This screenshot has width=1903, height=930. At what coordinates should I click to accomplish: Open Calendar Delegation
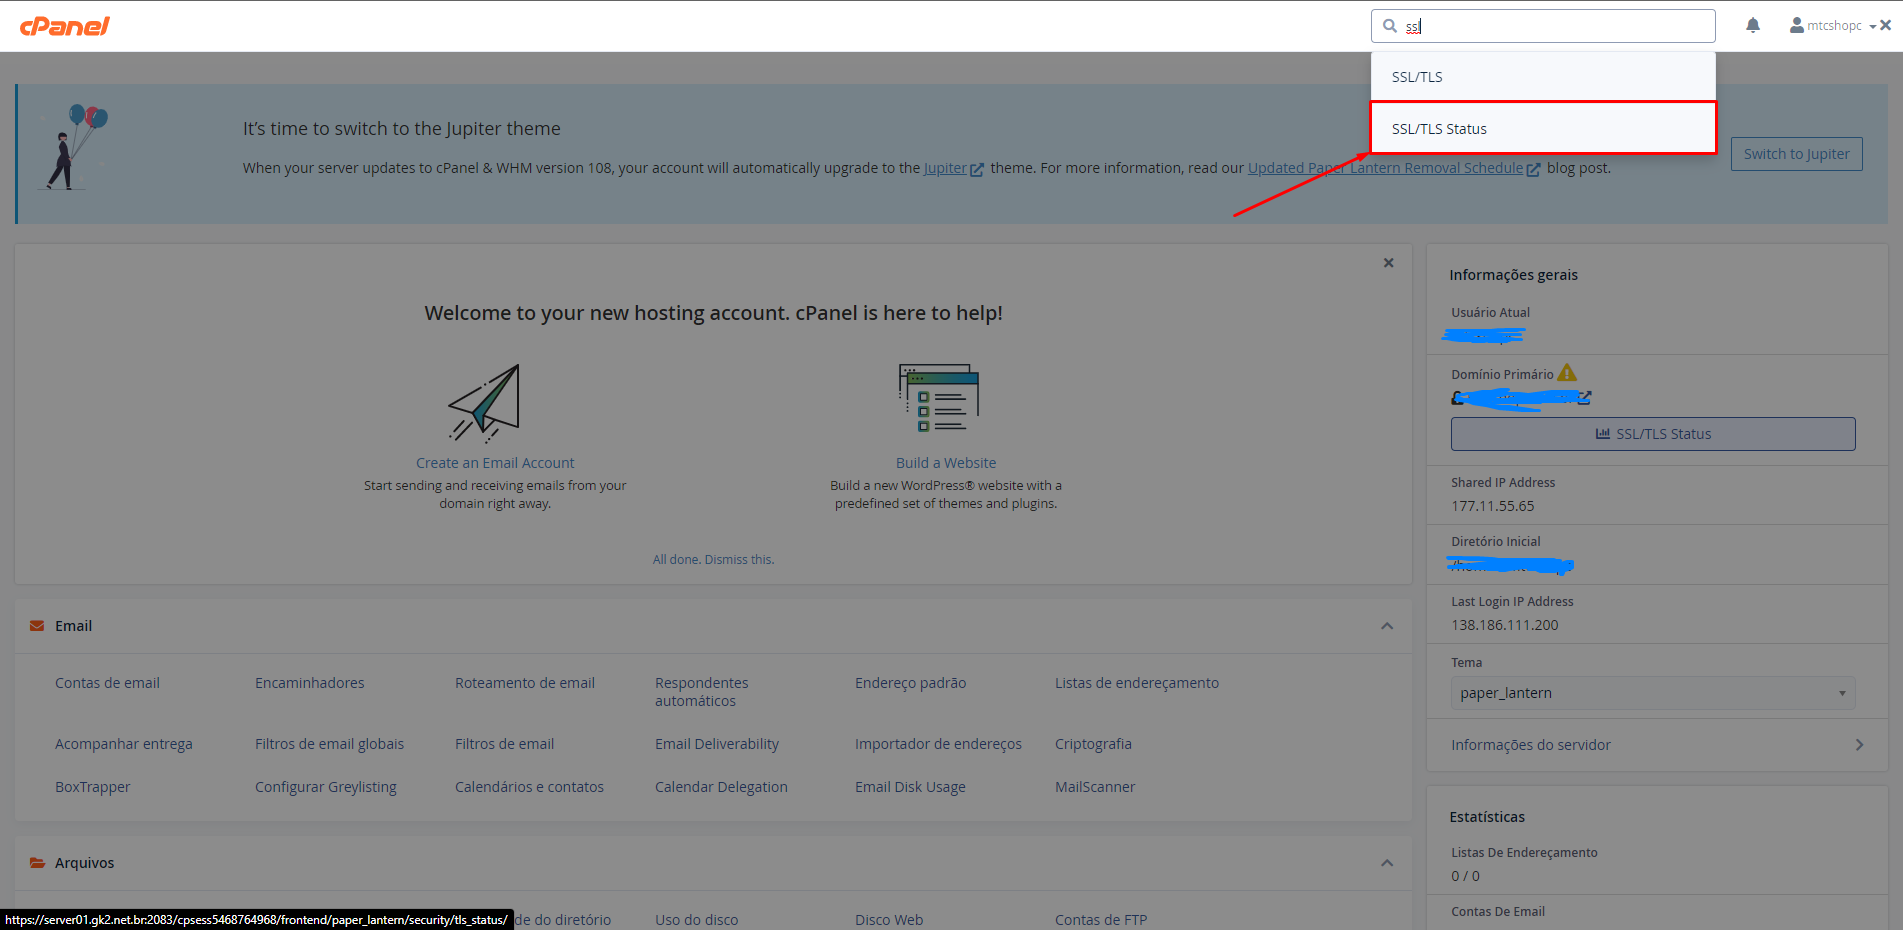click(721, 787)
